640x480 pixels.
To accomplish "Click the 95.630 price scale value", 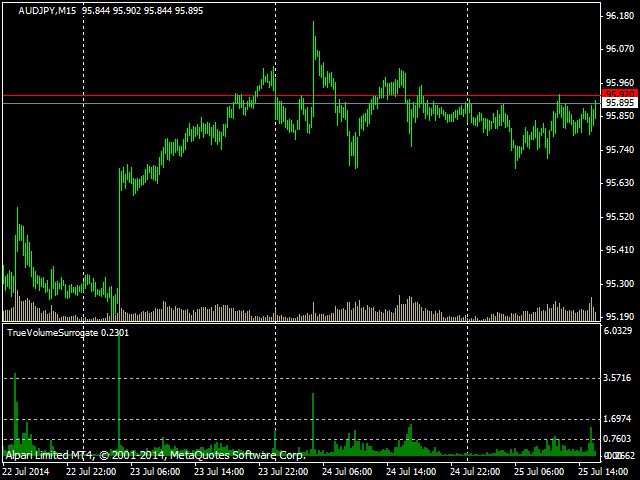I will click(621, 183).
